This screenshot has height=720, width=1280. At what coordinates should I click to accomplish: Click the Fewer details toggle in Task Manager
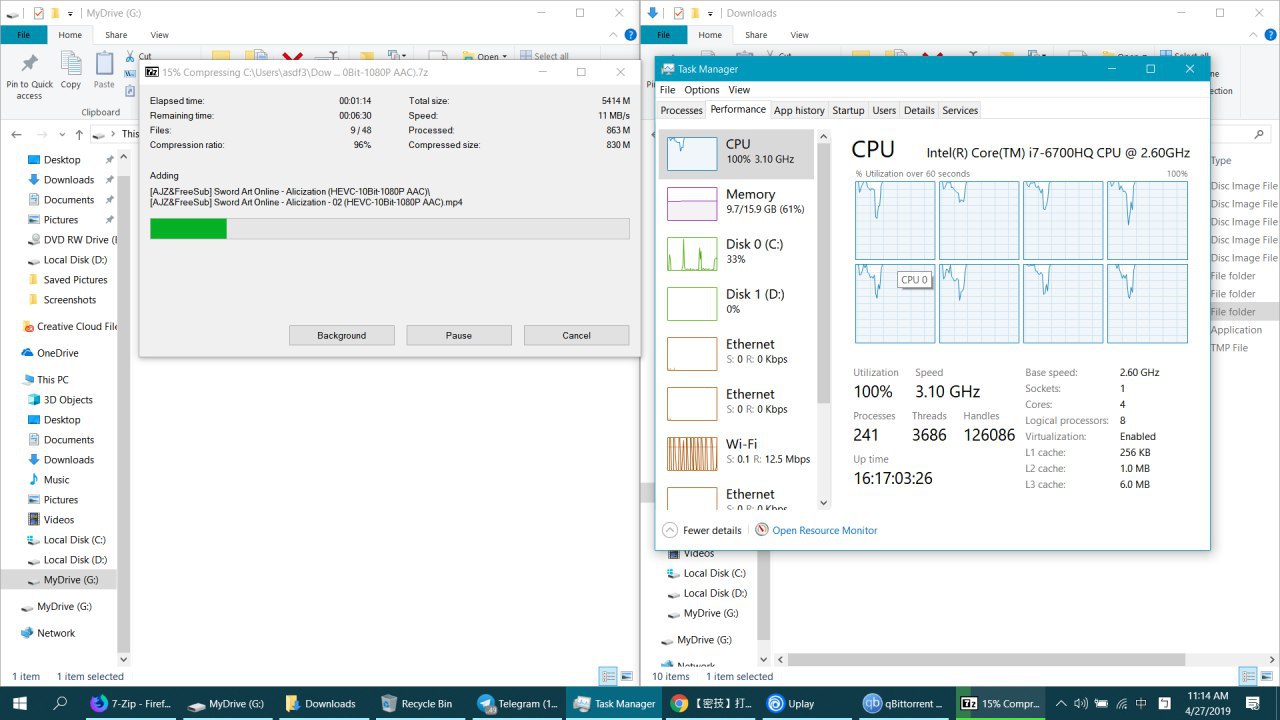tap(702, 530)
